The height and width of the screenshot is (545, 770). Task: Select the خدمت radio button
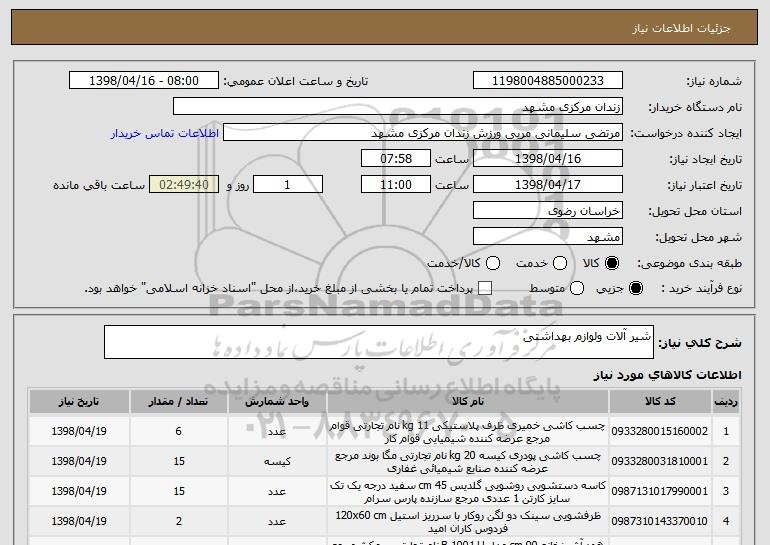pyautogui.click(x=560, y=264)
